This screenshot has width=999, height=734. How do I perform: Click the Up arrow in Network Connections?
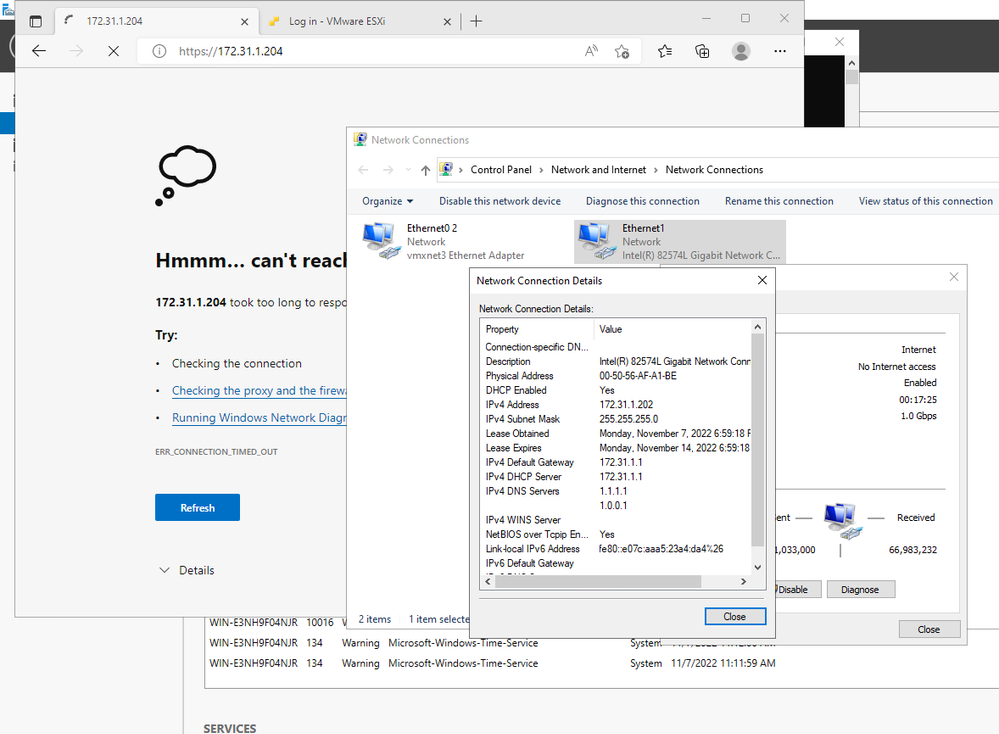(425, 170)
